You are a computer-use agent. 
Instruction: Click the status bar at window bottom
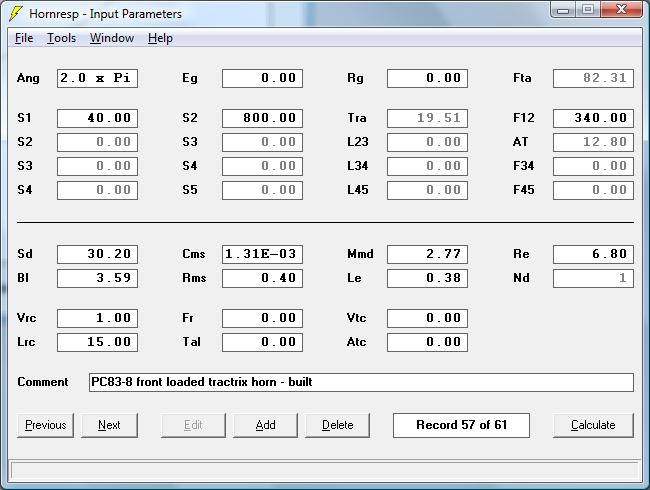click(x=325, y=471)
